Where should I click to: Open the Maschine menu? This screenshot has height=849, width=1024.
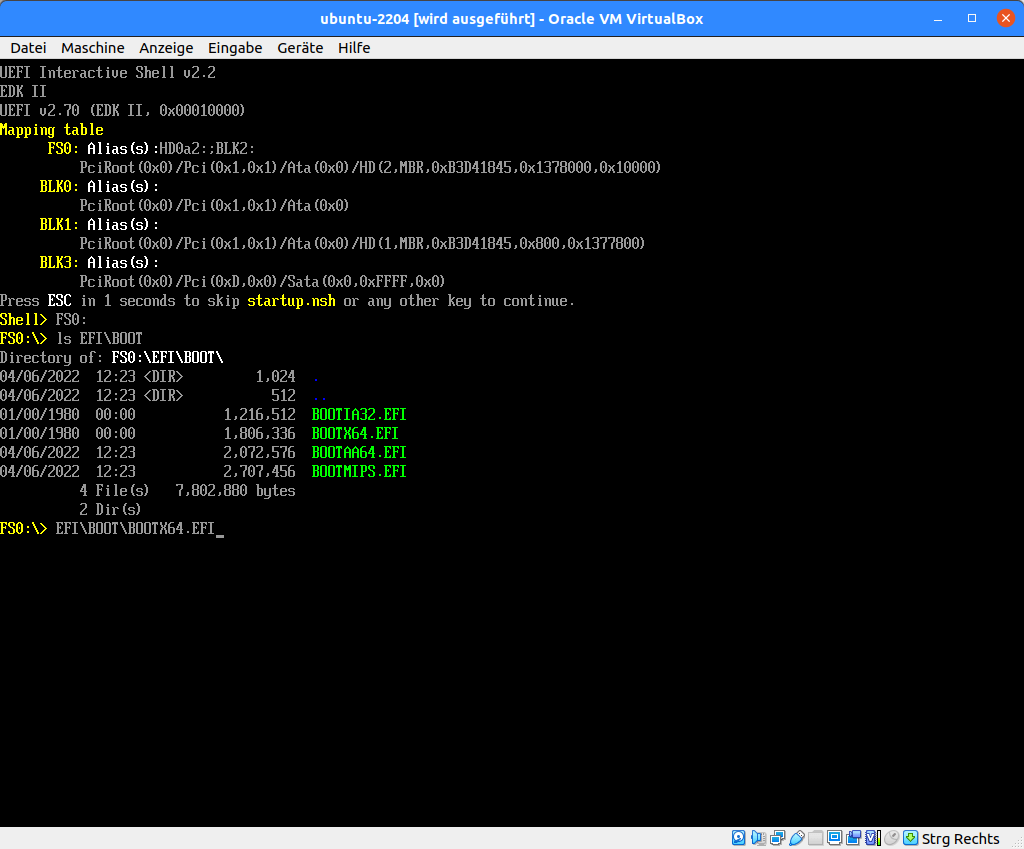92,47
